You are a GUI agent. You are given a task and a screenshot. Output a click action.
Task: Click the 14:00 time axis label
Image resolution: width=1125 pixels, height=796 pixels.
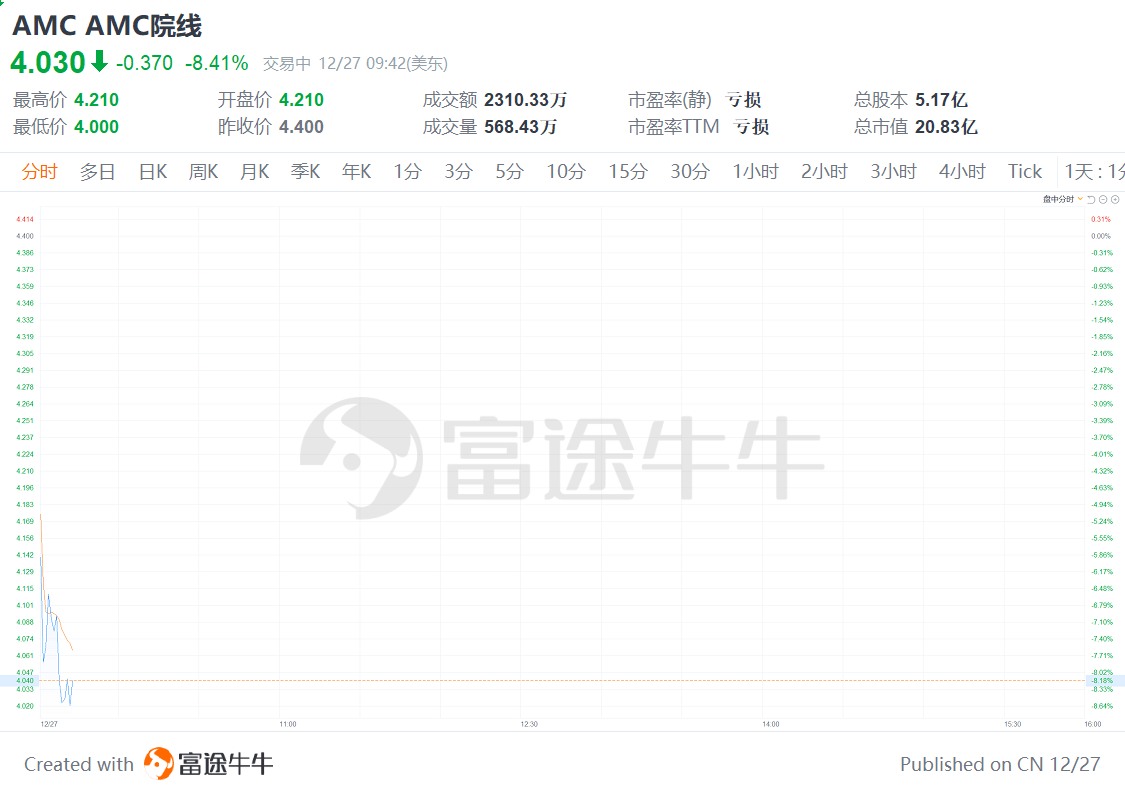(x=771, y=724)
